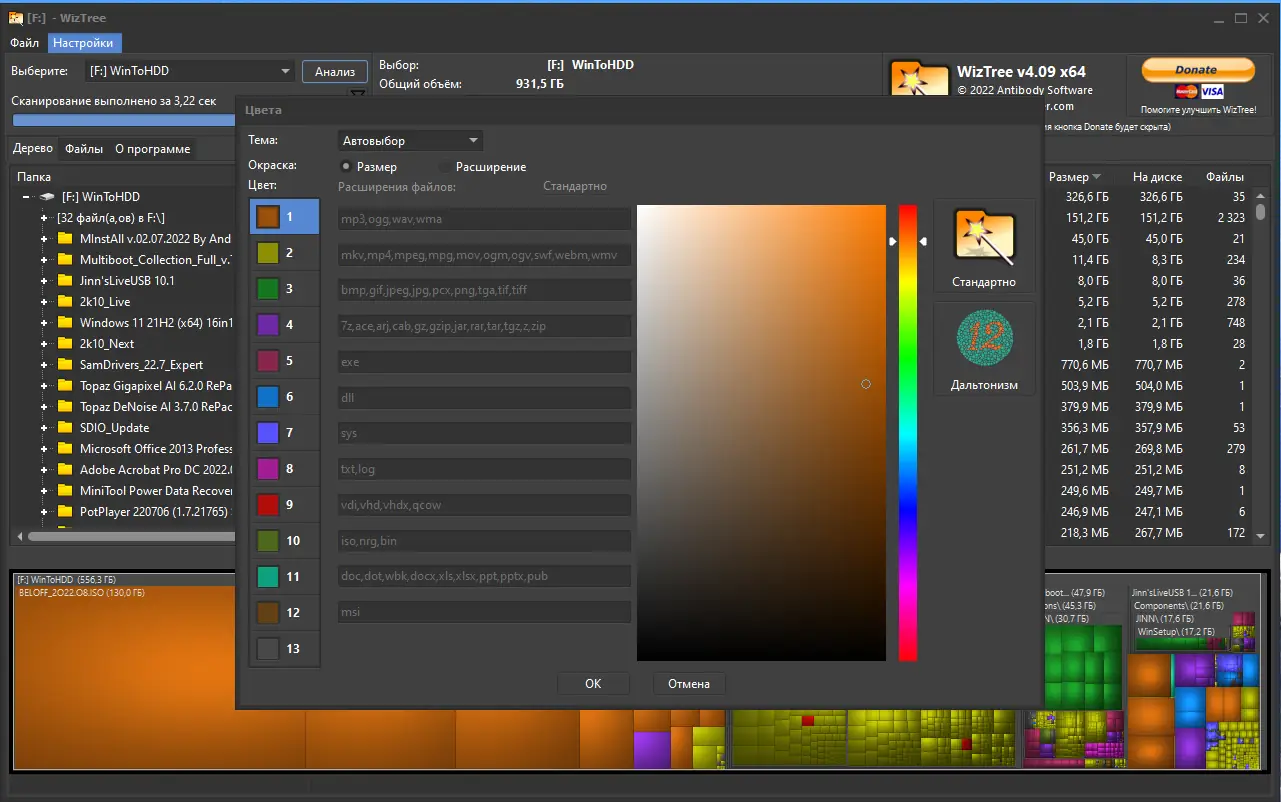Viewport: 1281px width, 802px height.
Task: Click the folder icon next to SDIO_Update
Action: [x=63, y=427]
